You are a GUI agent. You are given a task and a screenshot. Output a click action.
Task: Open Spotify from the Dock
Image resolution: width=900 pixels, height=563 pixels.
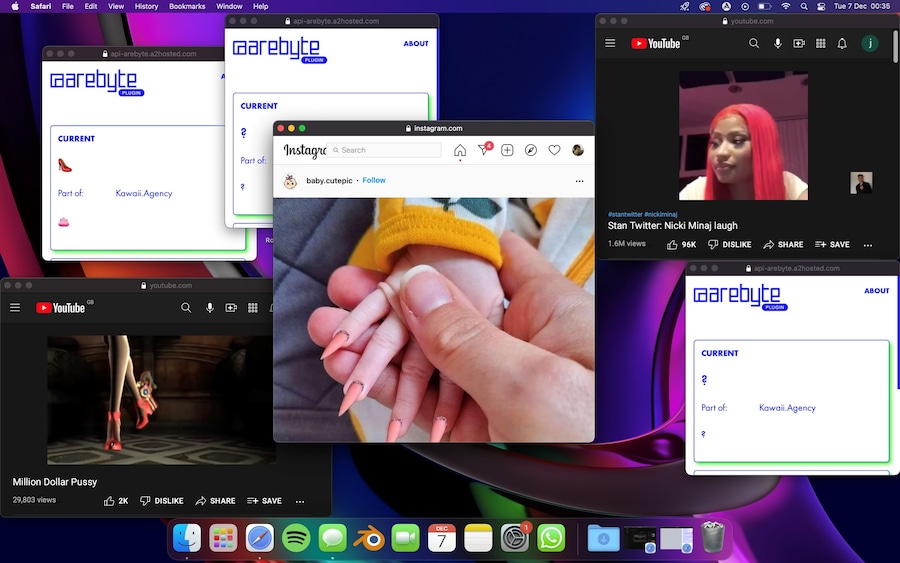296,538
